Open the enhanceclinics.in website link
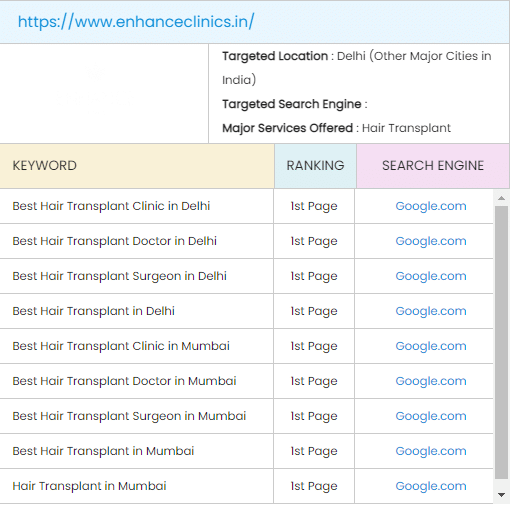Image resolution: width=515 pixels, height=509 pixels. coord(136,22)
